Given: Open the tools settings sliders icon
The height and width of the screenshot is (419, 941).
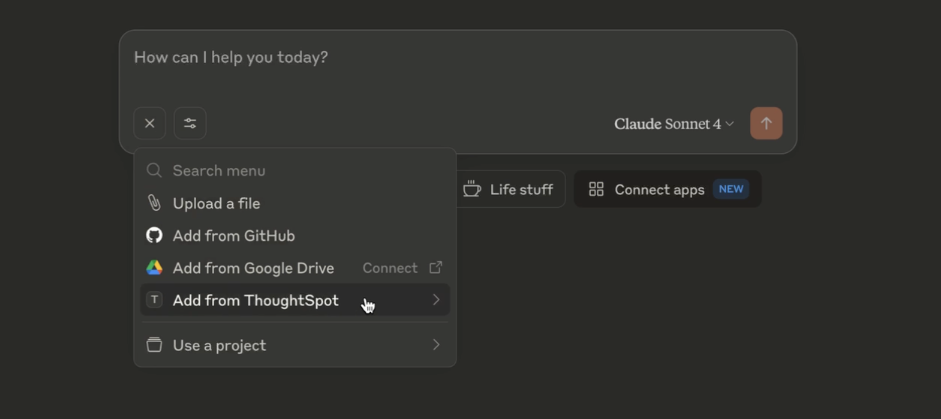Looking at the screenshot, I should 190,124.
